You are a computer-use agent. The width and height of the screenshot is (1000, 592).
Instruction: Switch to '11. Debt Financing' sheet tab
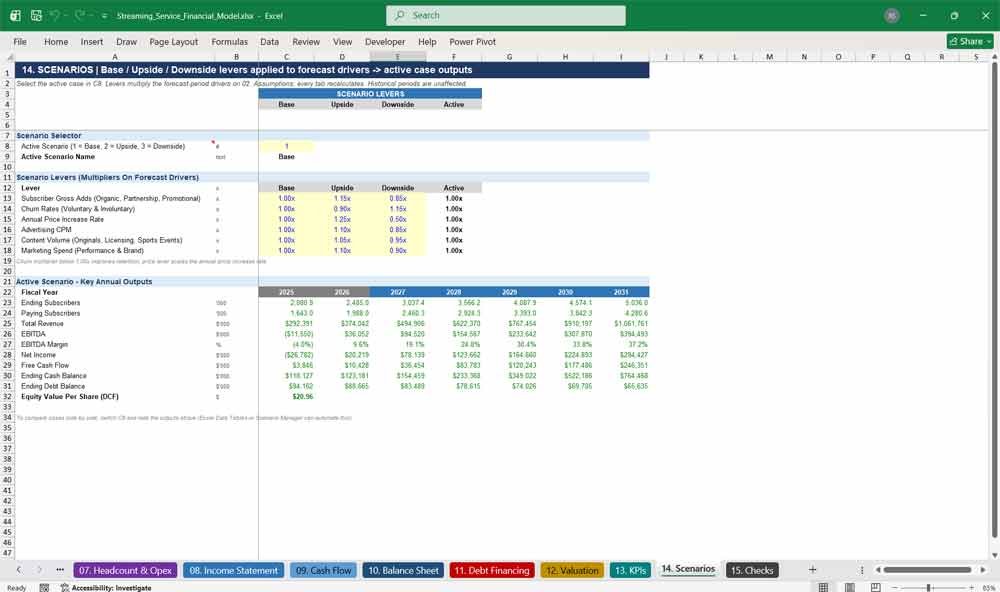(492, 570)
